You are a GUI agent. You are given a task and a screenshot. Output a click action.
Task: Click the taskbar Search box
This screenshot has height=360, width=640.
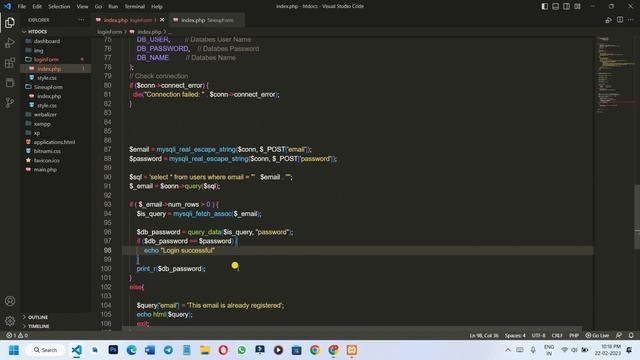46,350
